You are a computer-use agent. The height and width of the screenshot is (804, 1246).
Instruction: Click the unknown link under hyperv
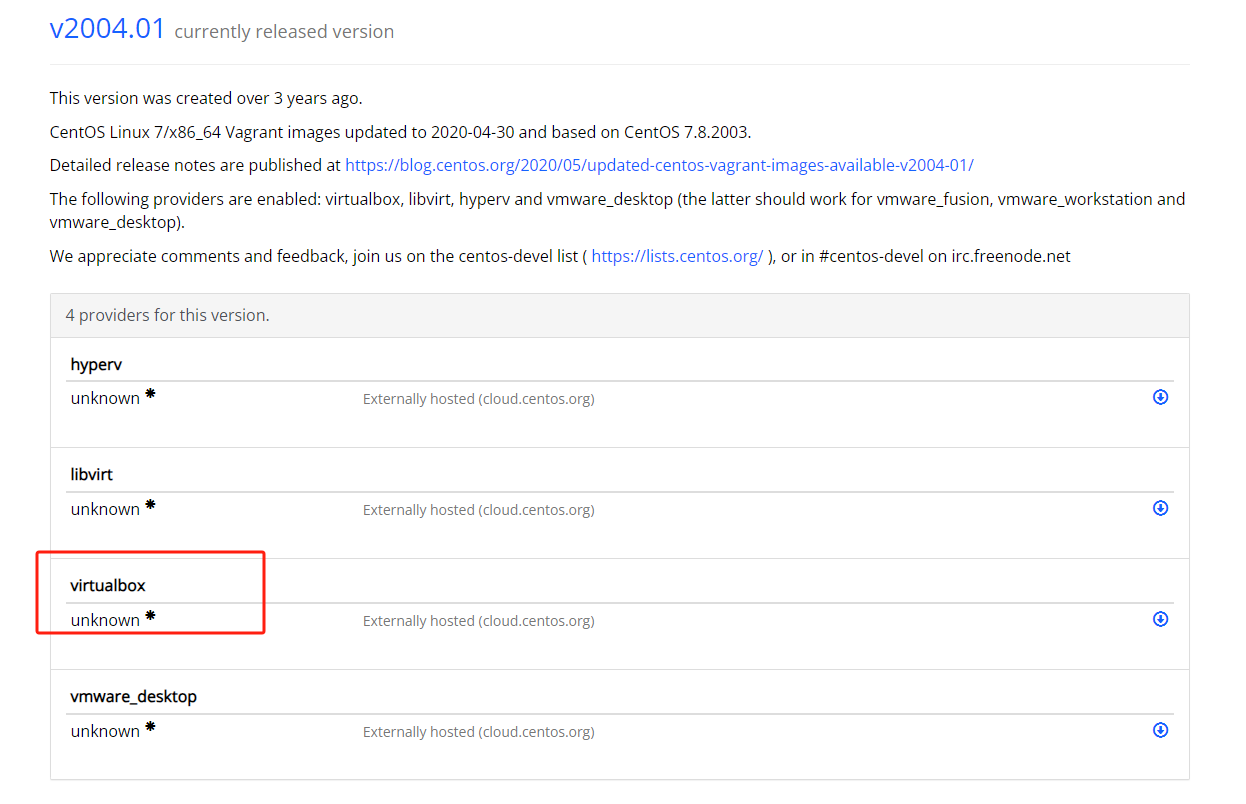pyautogui.click(x=105, y=398)
